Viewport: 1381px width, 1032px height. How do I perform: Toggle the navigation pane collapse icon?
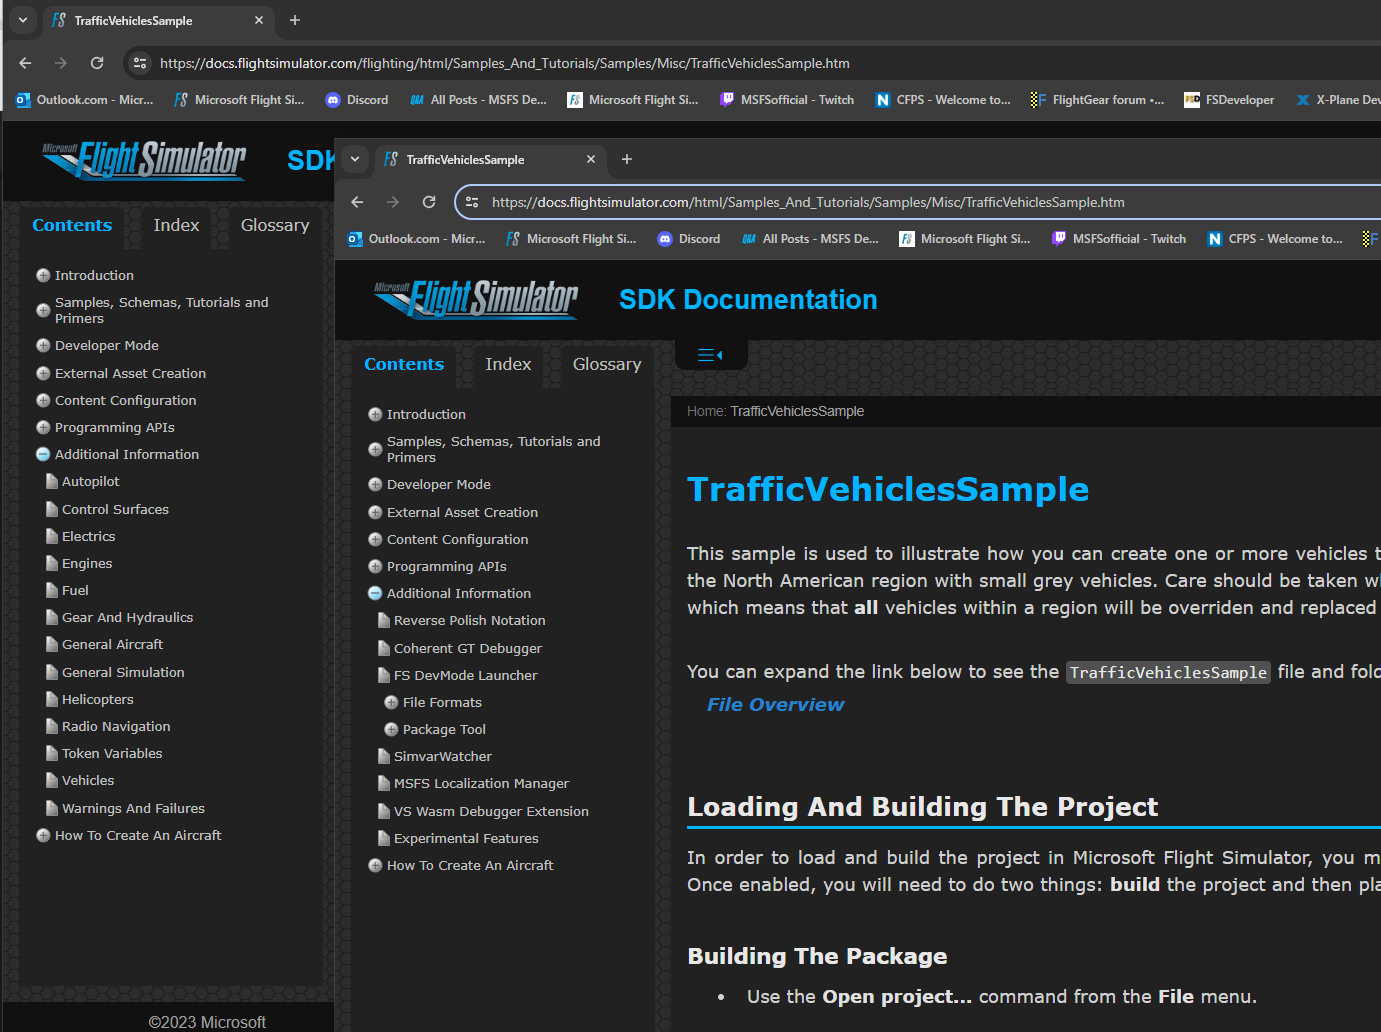[x=710, y=355]
